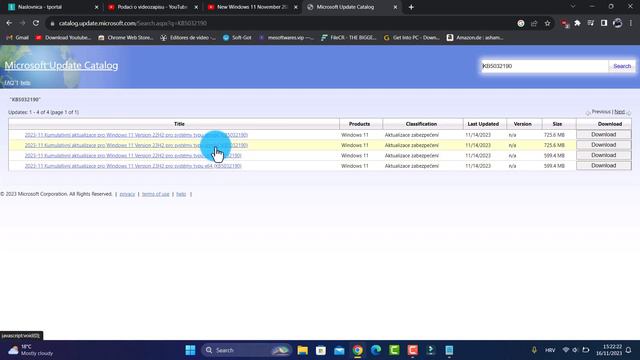Open the weather widget Mostly cloudy

pyautogui.click(x=31, y=350)
